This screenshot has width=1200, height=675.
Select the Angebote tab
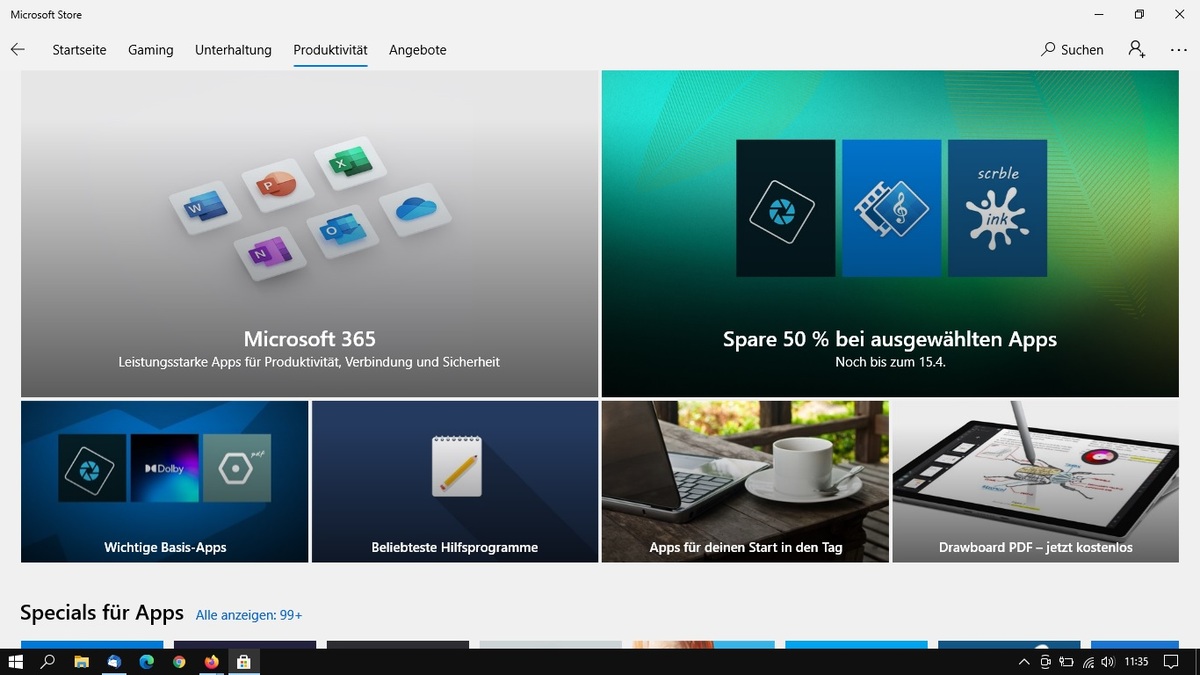417,50
